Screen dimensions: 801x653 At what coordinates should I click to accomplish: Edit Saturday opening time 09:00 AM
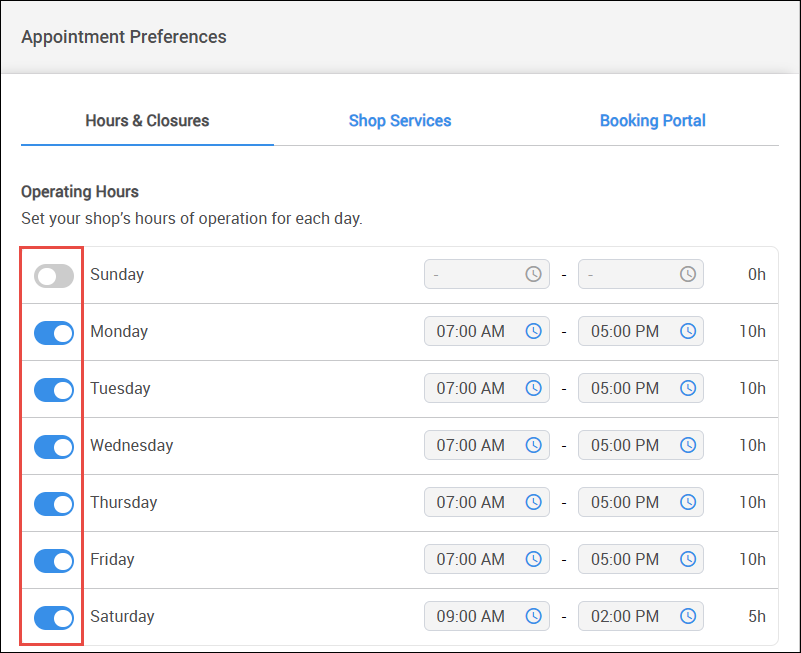pyautogui.click(x=487, y=616)
